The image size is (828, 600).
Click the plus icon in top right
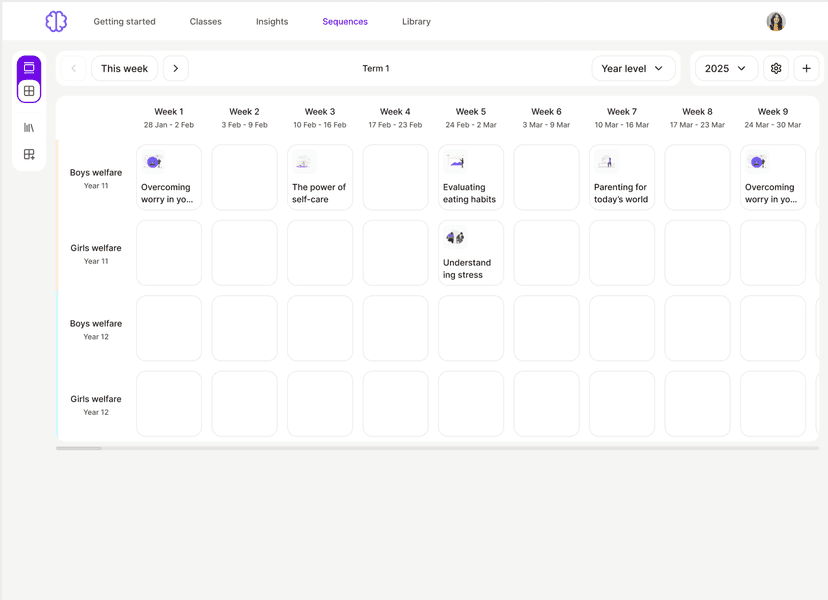[x=806, y=68]
